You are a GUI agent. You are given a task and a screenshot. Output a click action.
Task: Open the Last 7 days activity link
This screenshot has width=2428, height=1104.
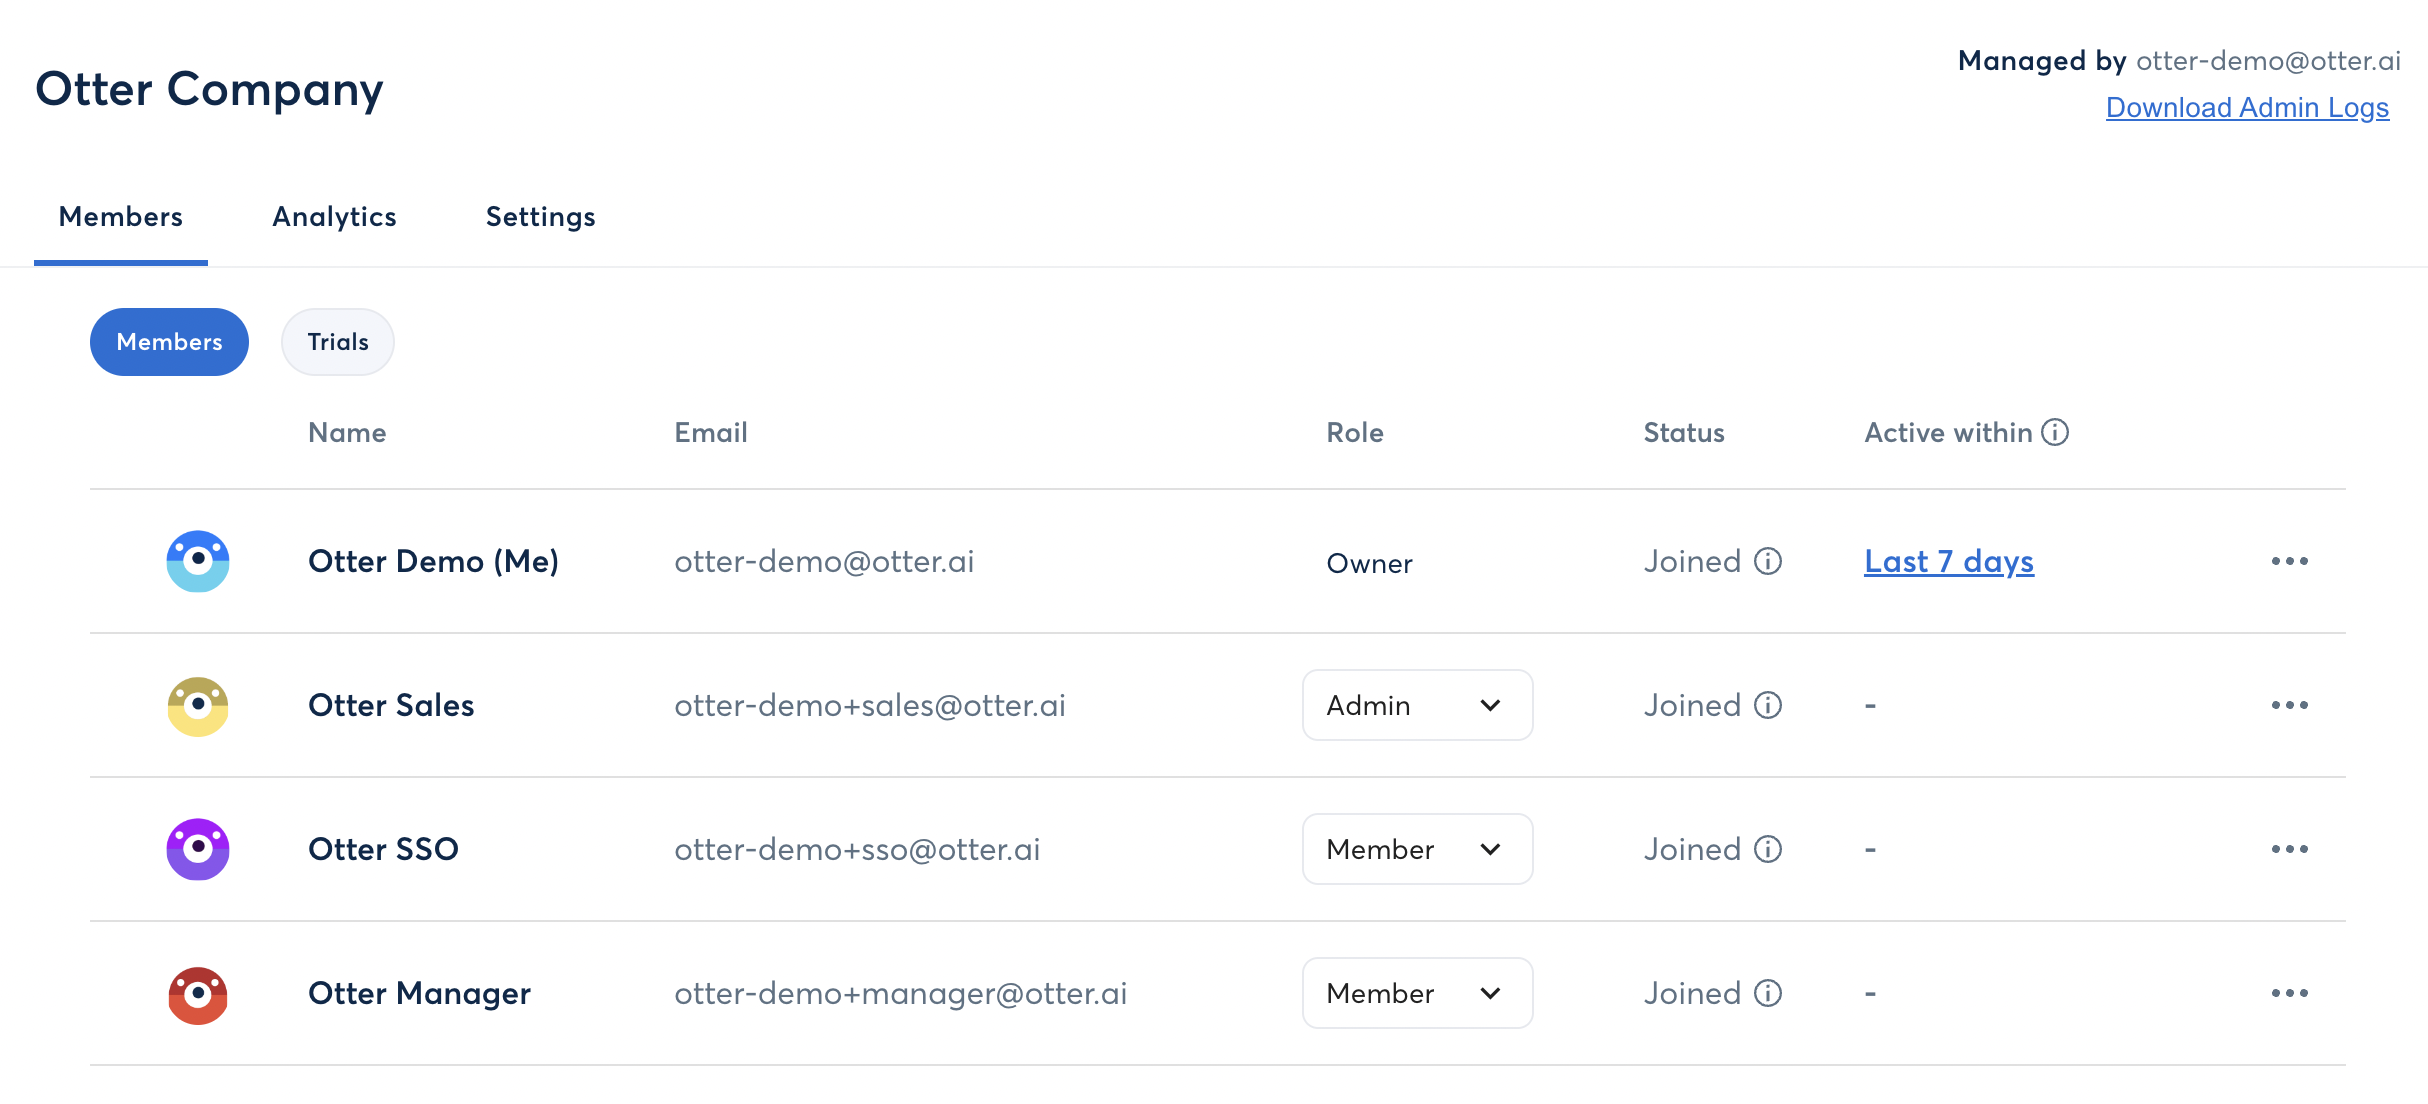click(1948, 561)
